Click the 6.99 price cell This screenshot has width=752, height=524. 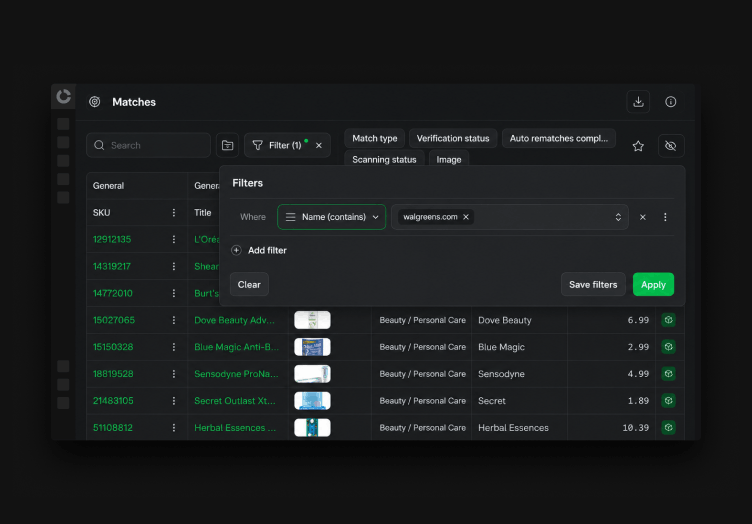pyautogui.click(x=611, y=320)
